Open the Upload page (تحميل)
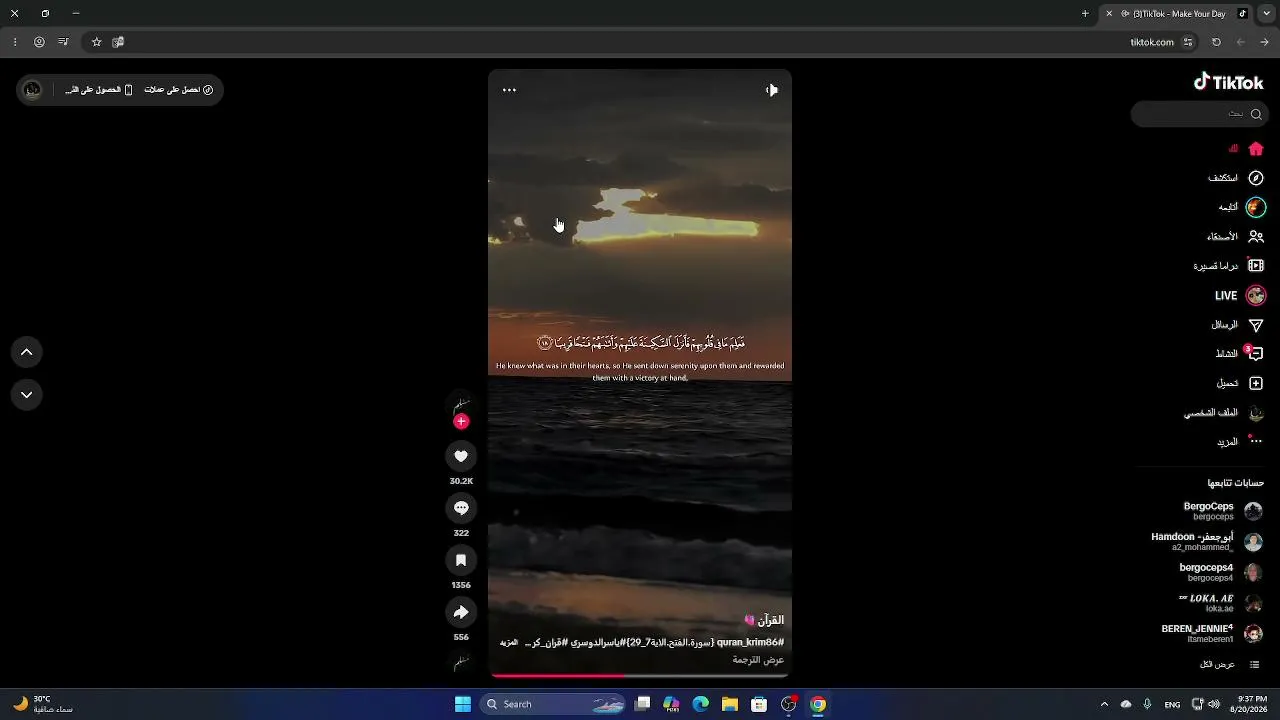1280x720 pixels. [x=1240, y=383]
